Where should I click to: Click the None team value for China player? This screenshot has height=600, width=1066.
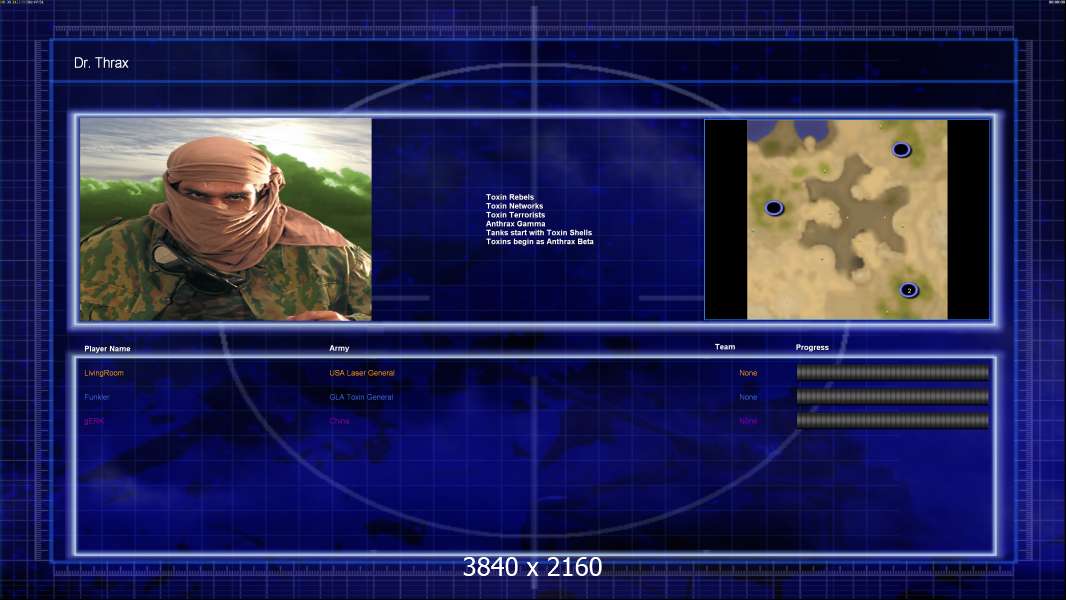tap(748, 421)
